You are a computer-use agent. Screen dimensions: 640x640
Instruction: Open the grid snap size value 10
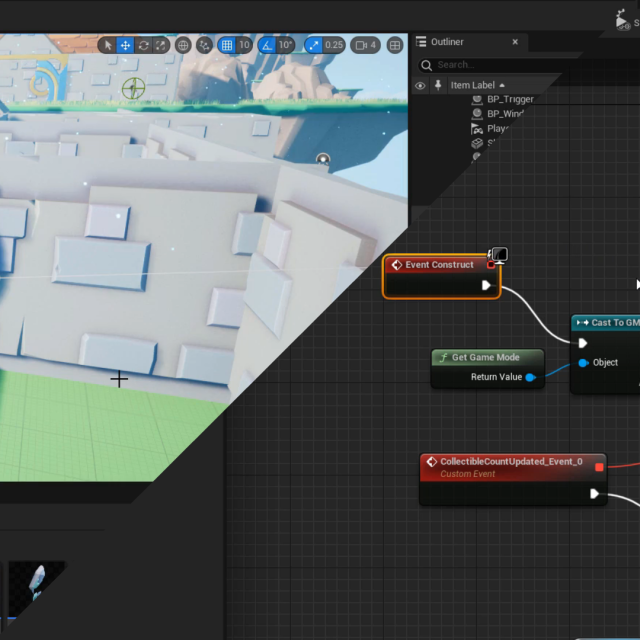tap(244, 45)
